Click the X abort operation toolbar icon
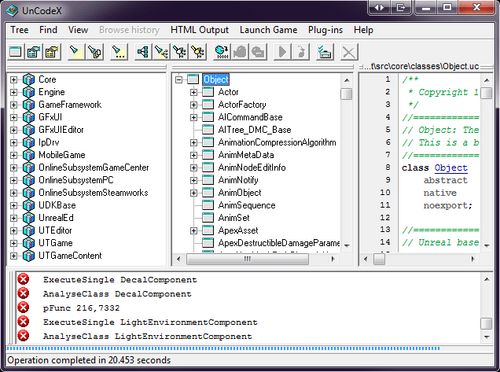 tap(349, 52)
